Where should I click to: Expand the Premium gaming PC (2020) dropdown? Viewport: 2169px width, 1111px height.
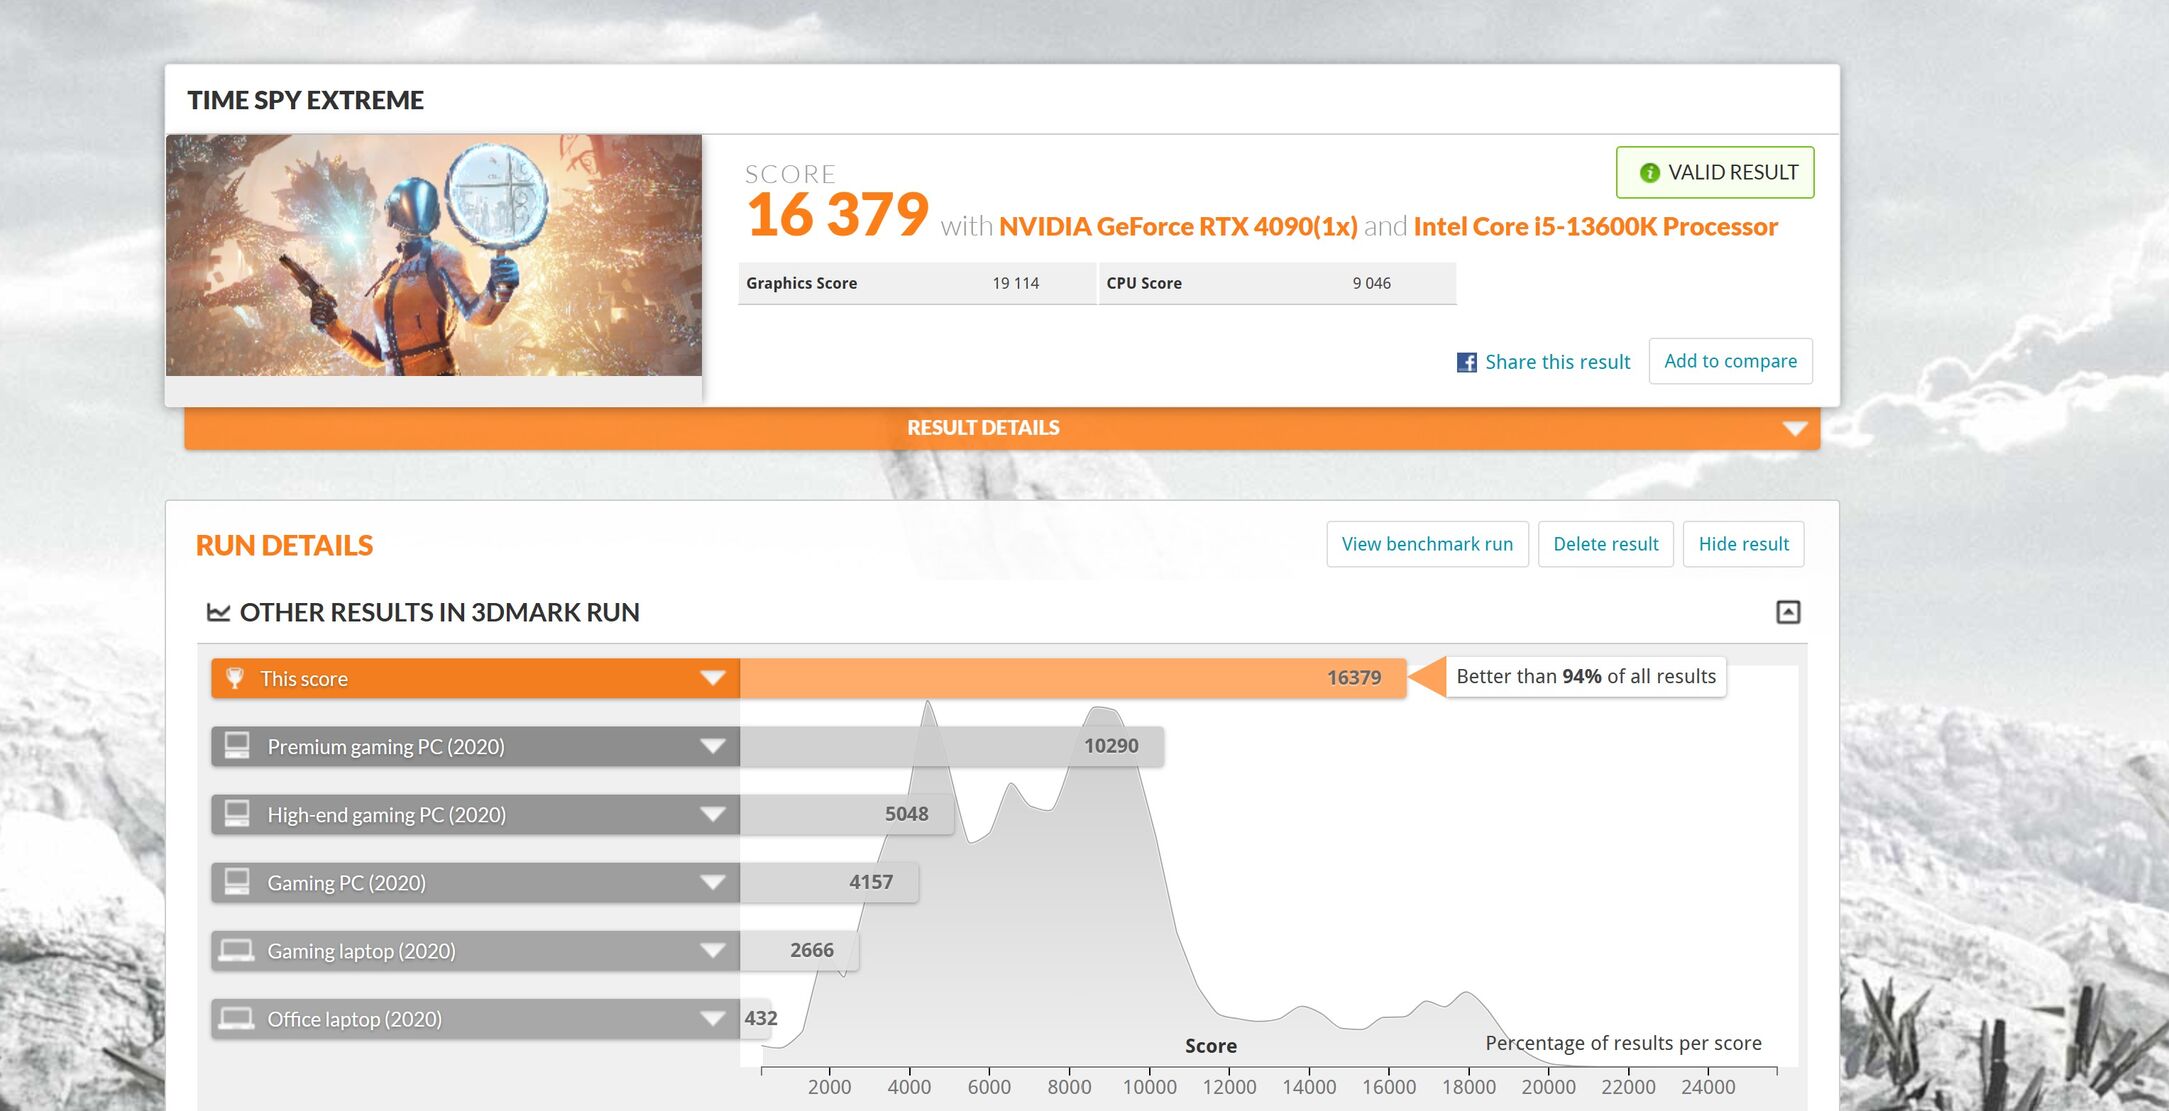pyautogui.click(x=712, y=746)
